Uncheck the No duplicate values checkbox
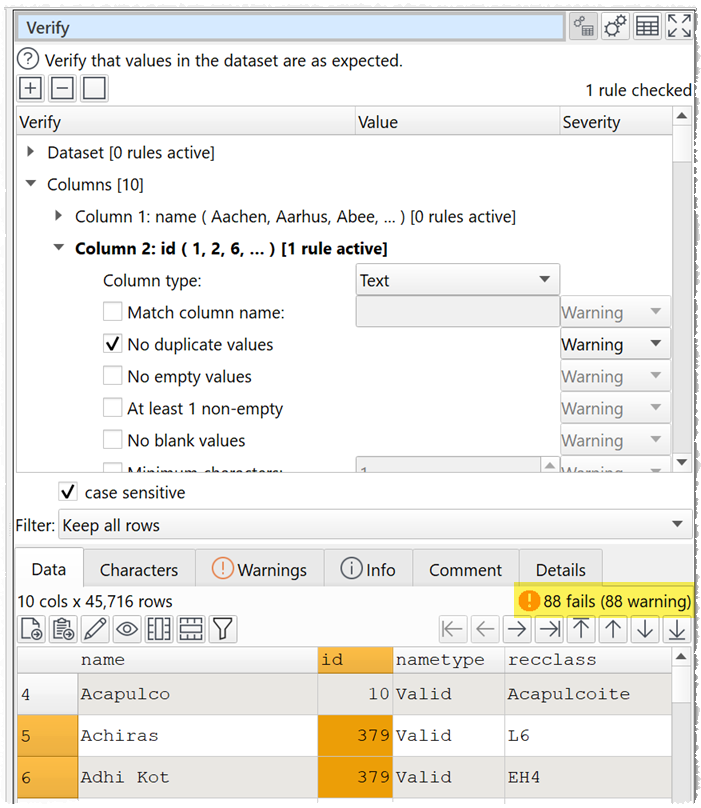 113,345
